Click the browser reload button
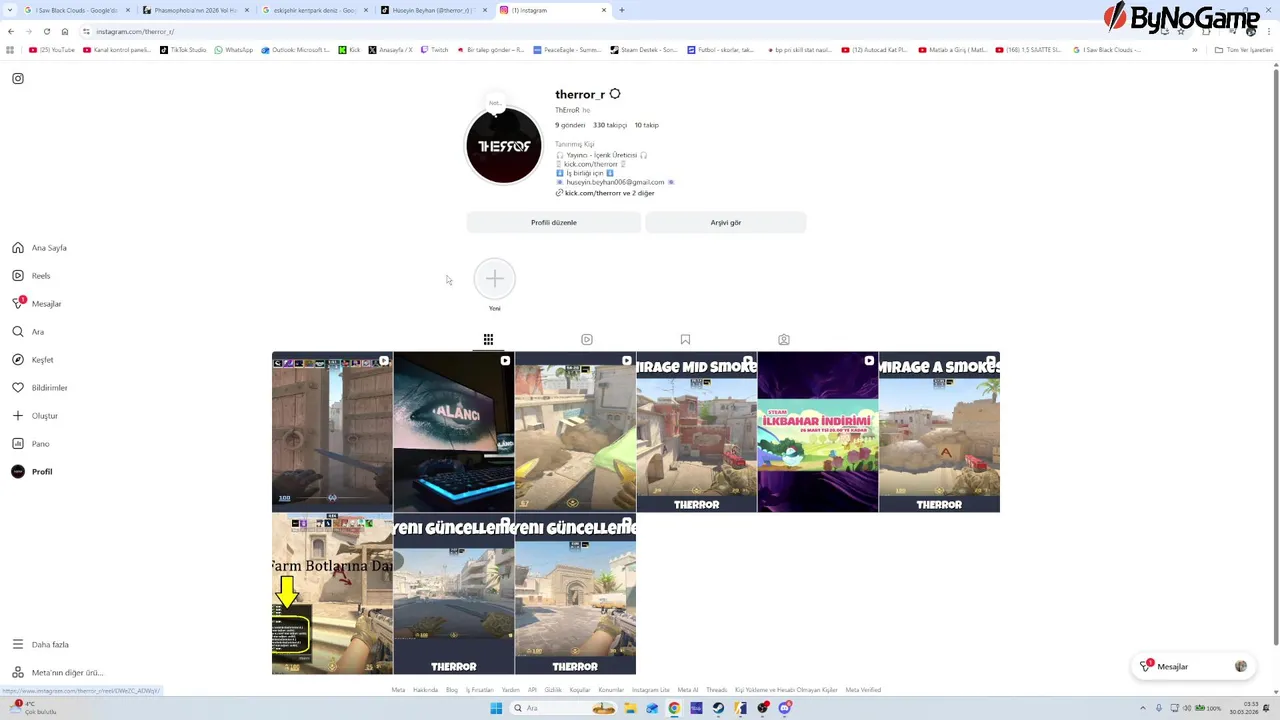Image resolution: width=1280 pixels, height=720 pixels. point(46,31)
